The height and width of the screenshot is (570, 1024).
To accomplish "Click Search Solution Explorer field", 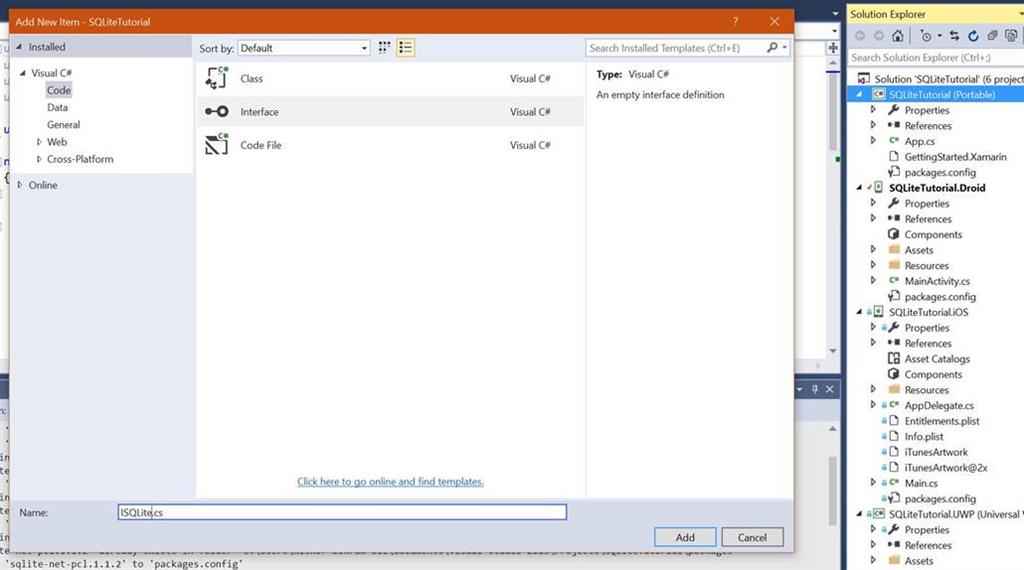I will 935,57.
